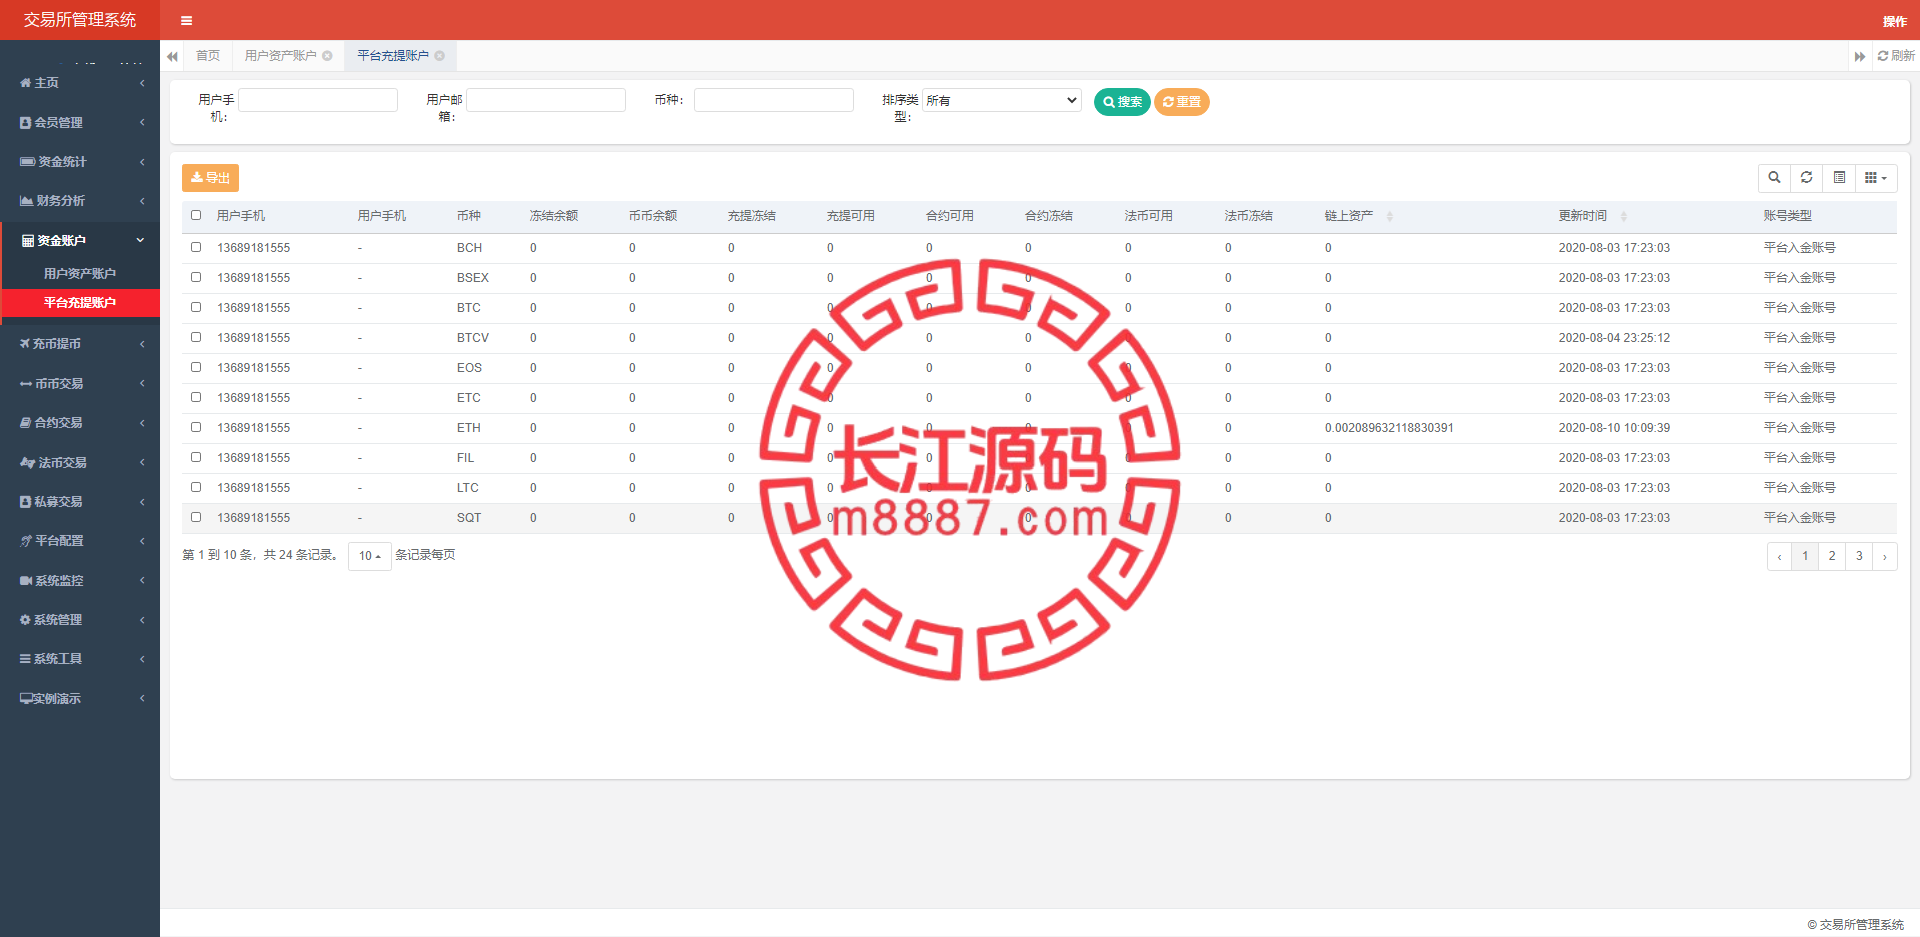Open the 排序类型 dropdown showing 所有

point(1002,100)
